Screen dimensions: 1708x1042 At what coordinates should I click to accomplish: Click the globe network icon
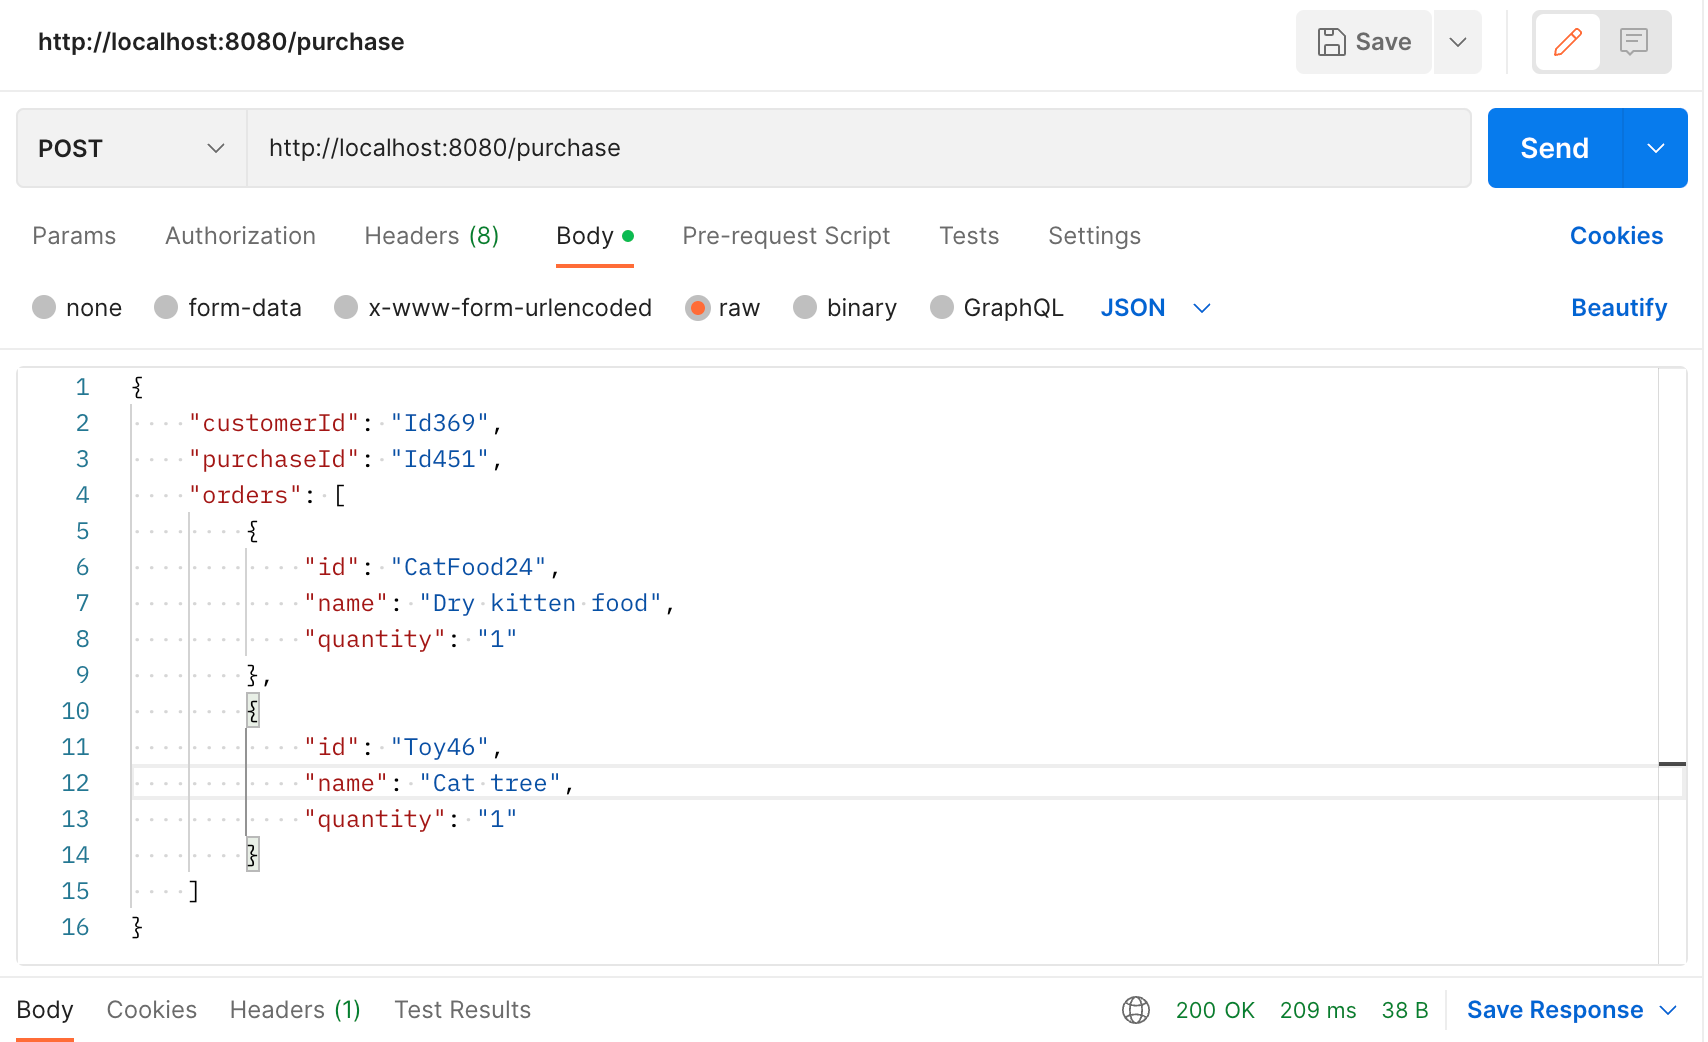coord(1136,1010)
